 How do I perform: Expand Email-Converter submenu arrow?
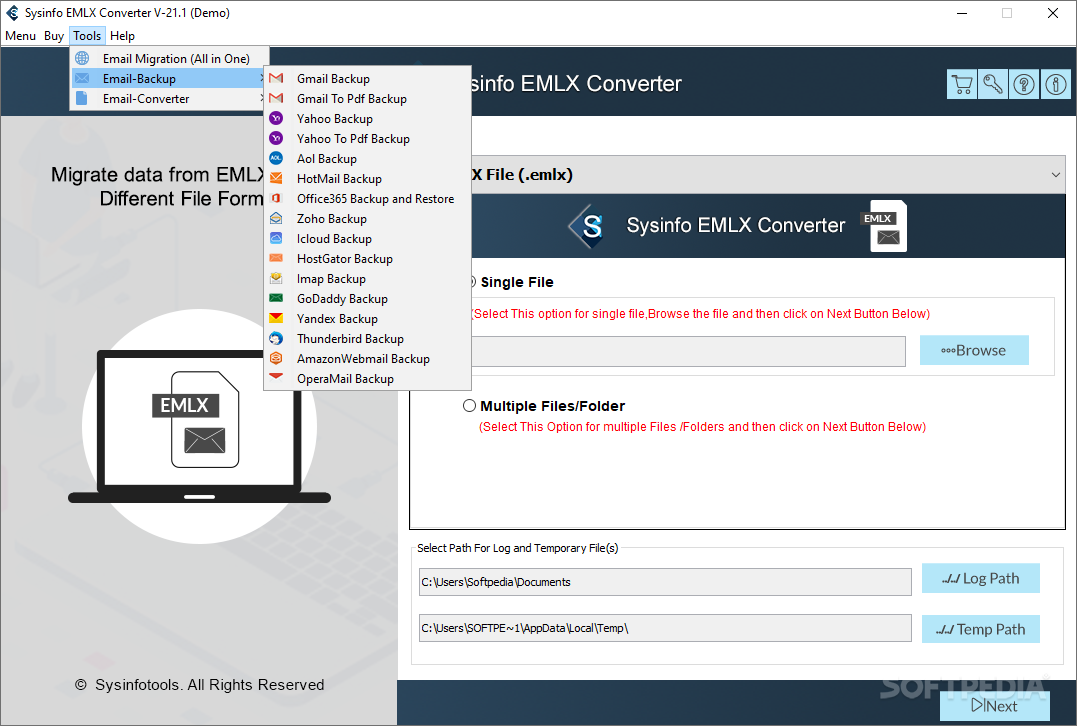tap(262, 98)
